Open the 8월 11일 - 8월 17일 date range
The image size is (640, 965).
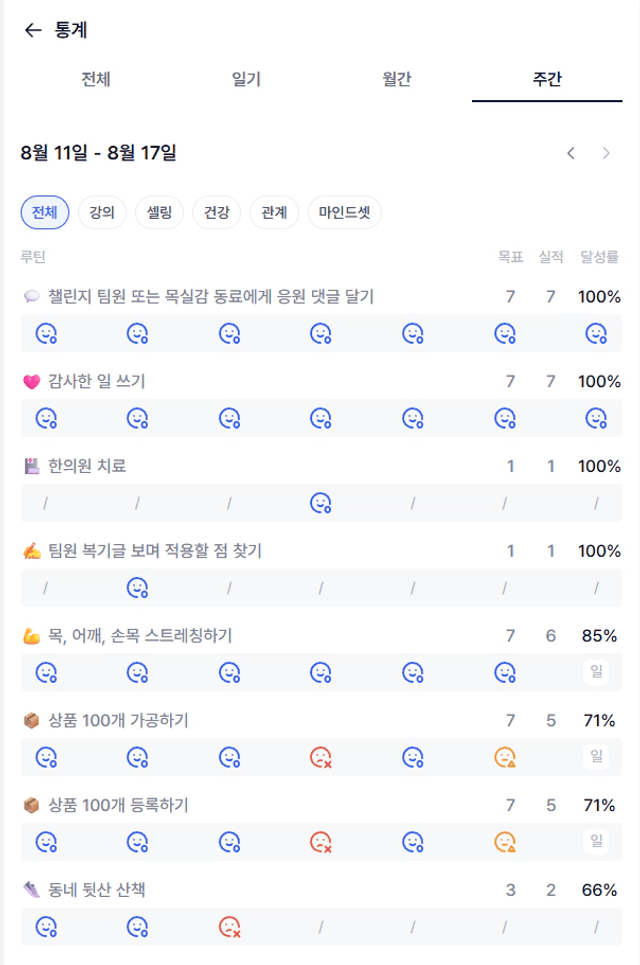[98, 153]
